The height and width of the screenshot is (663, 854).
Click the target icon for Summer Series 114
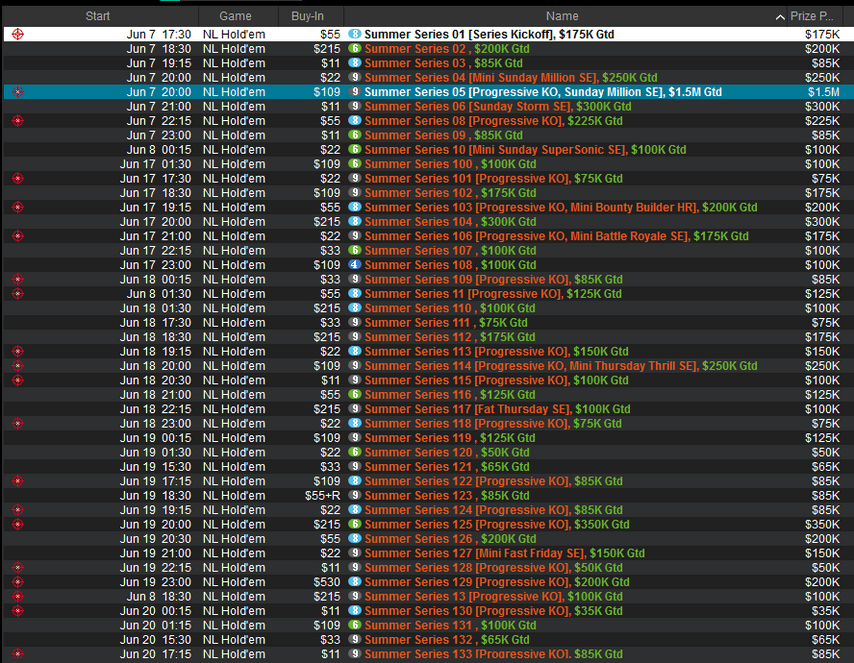[18, 366]
